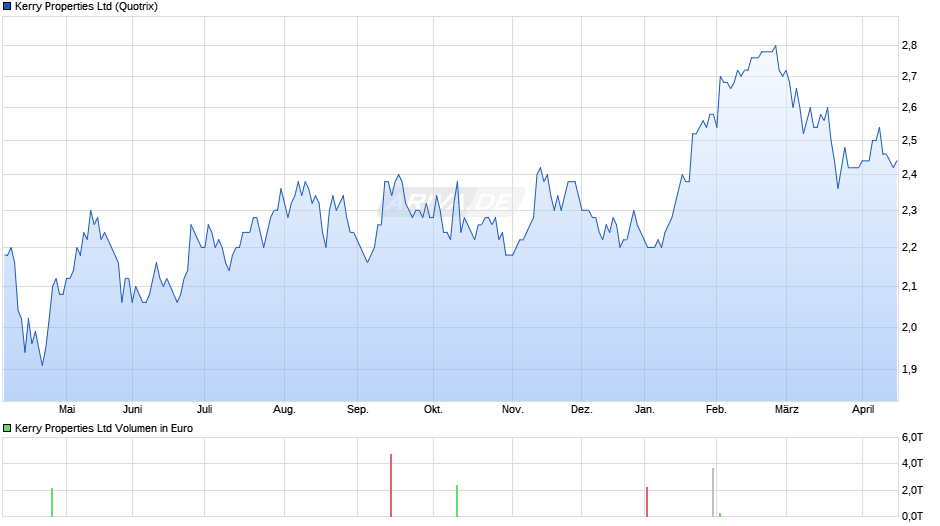Click the tall red volume bar in September
The width and height of the screenshot is (940, 526).
[391, 485]
